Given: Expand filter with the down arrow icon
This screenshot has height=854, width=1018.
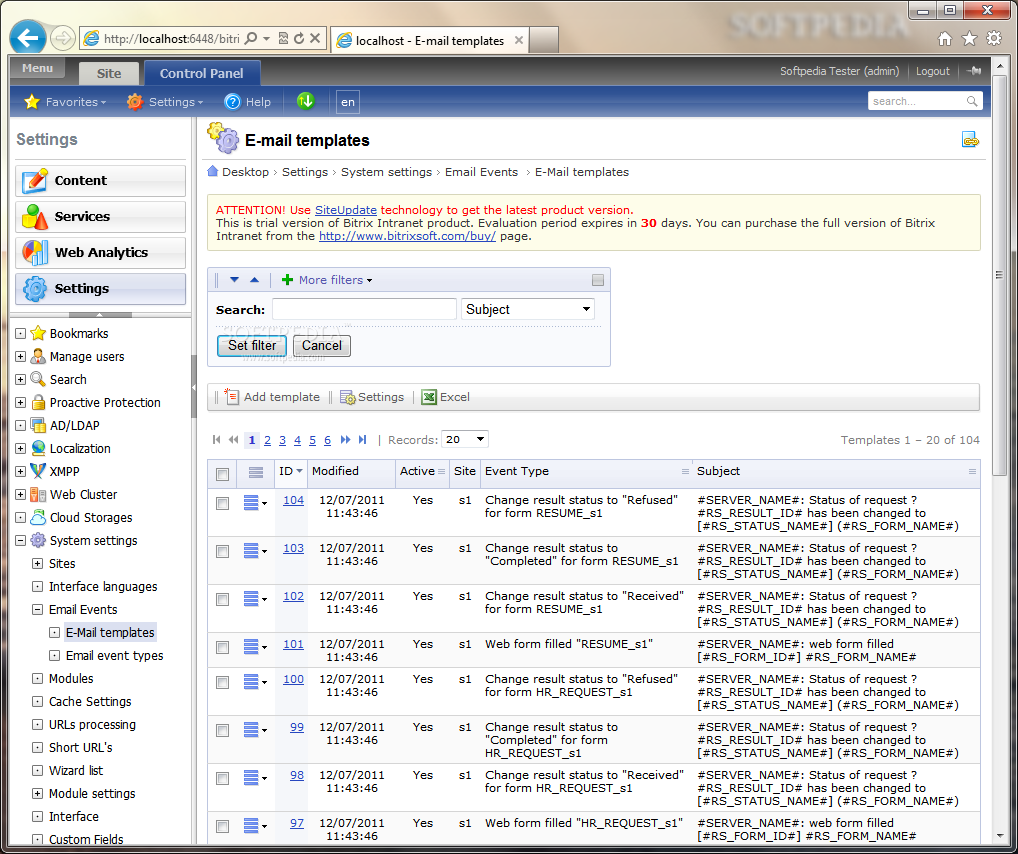Looking at the screenshot, I should [x=234, y=280].
